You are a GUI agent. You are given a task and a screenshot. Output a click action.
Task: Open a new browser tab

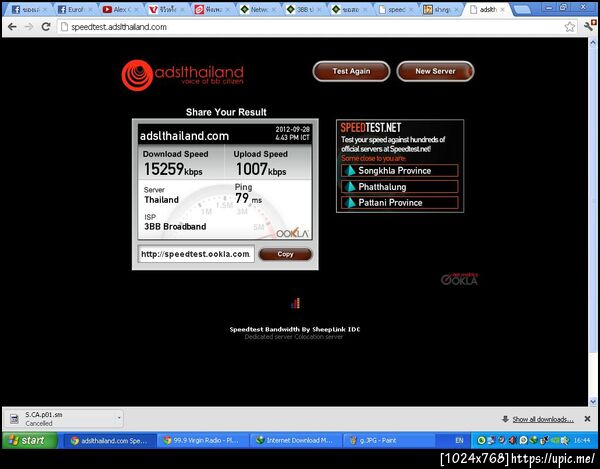coord(522,10)
